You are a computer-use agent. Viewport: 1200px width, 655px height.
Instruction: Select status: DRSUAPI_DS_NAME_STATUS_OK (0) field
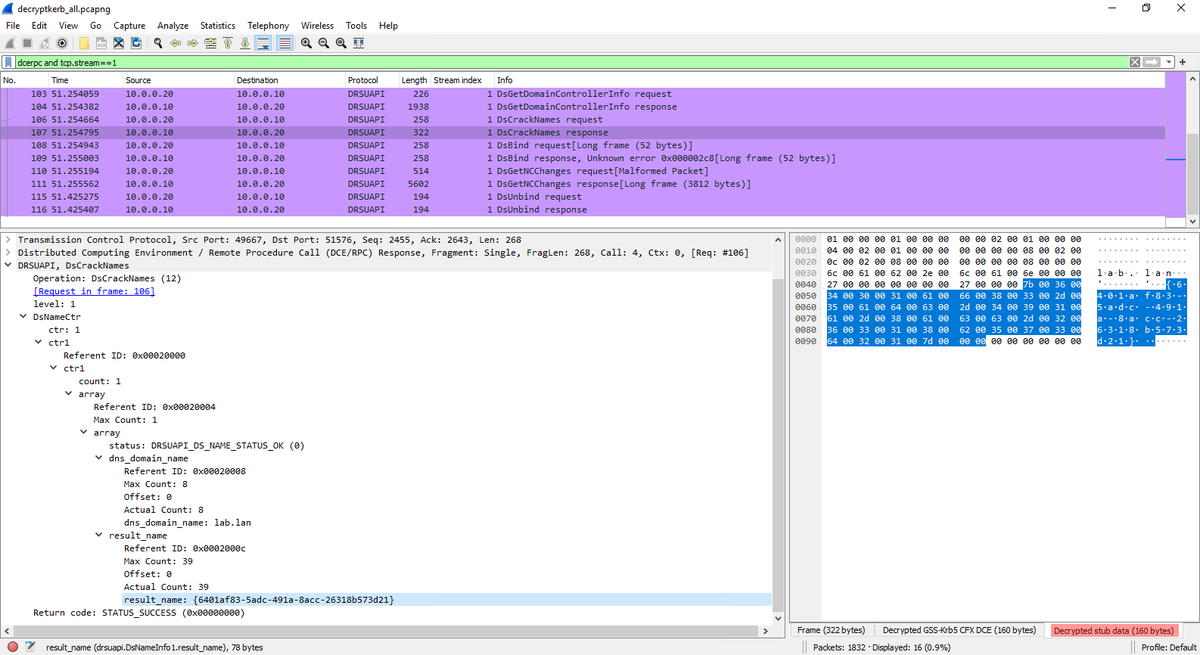(x=206, y=445)
